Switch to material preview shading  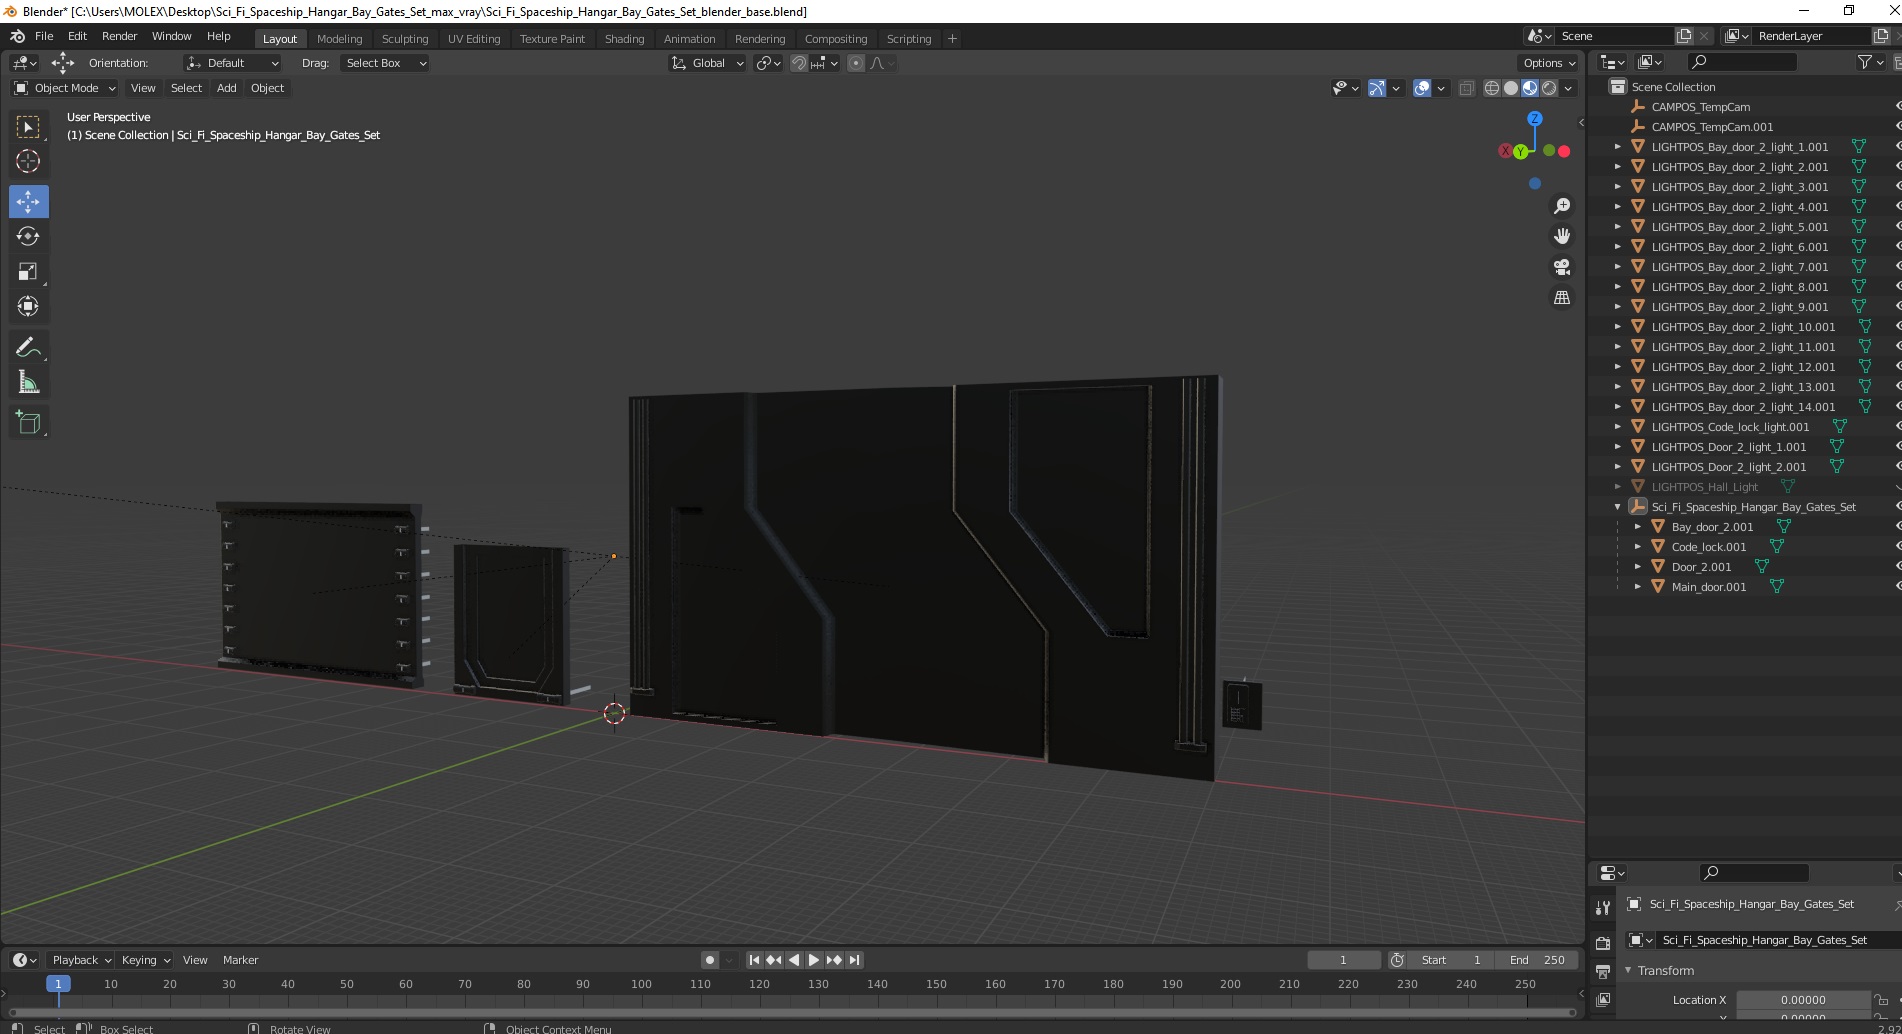coord(1530,88)
